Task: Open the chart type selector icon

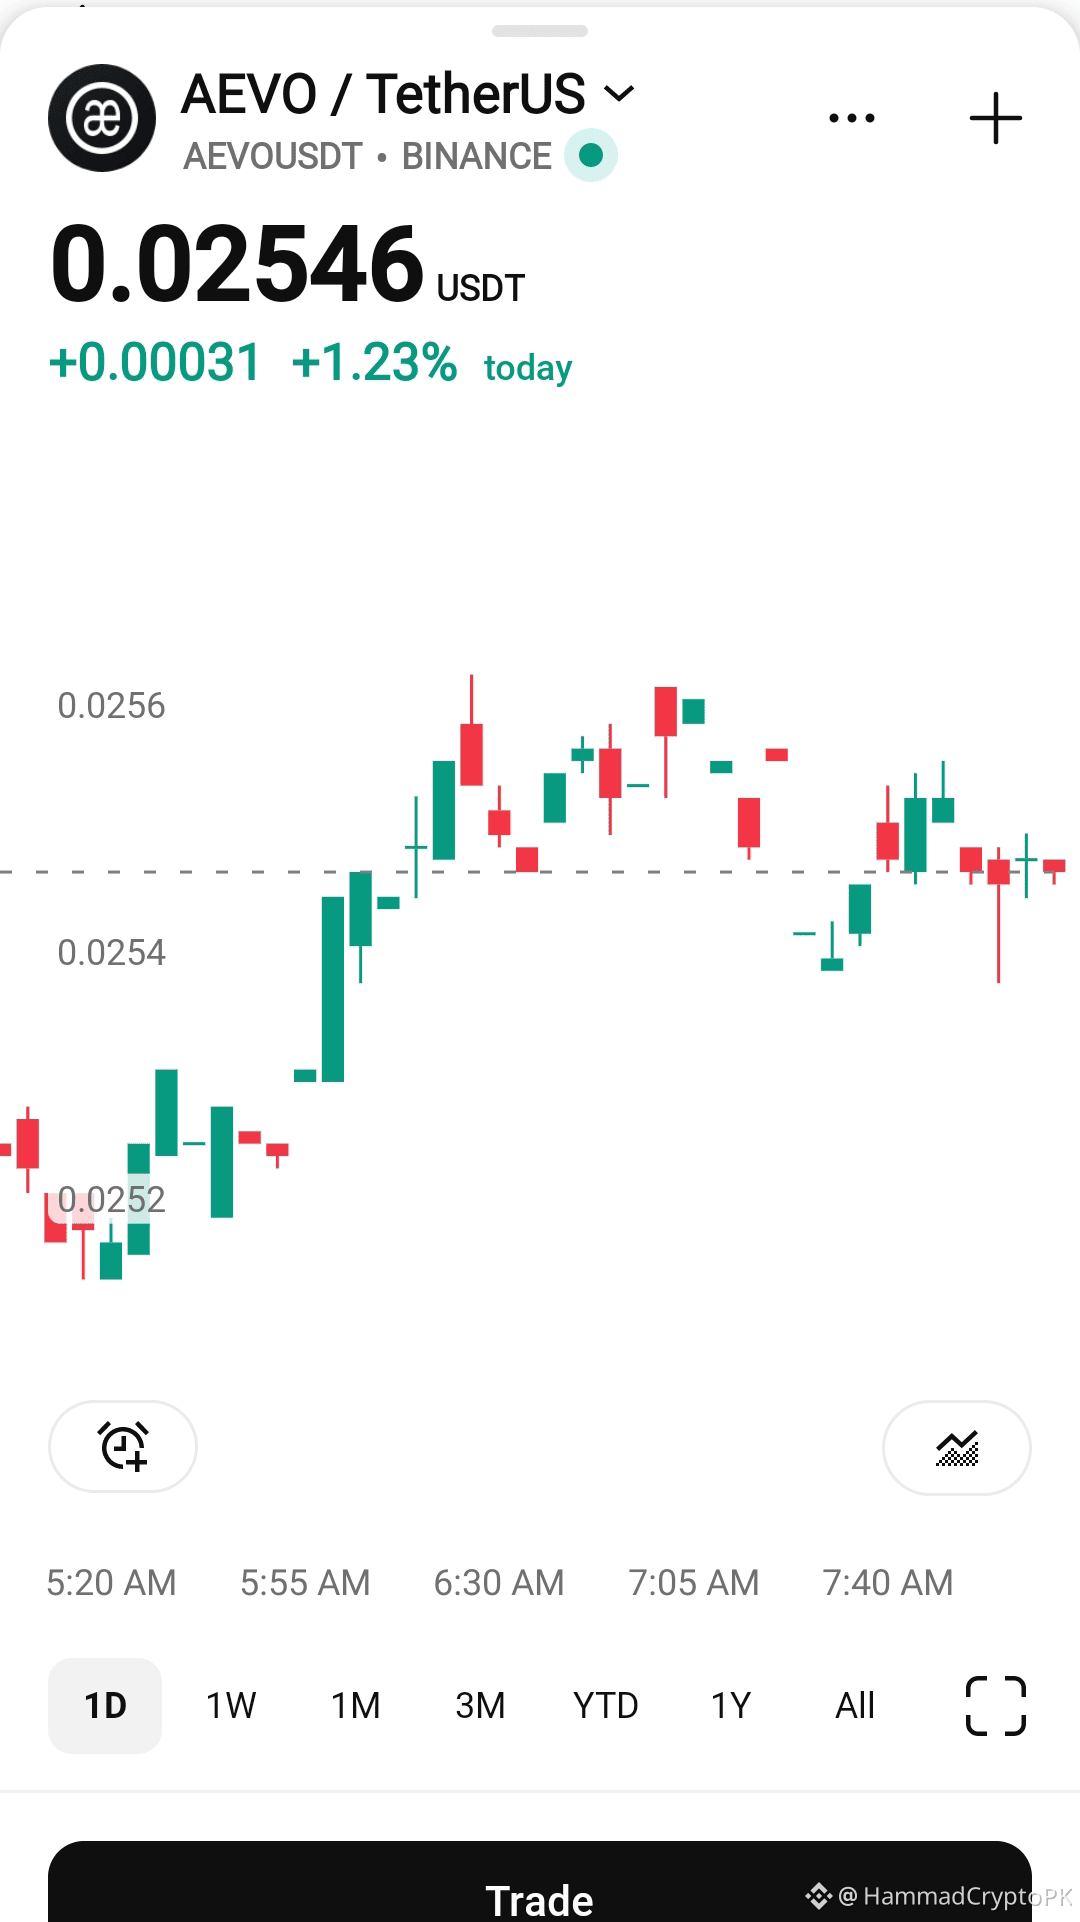Action: pos(957,1447)
